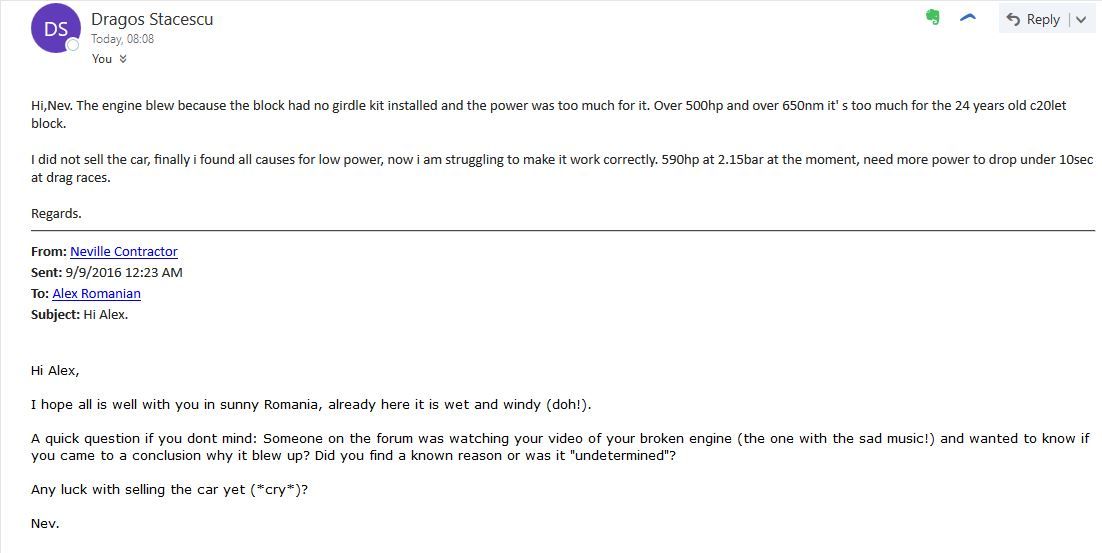Open the dropdown arrow beside Reply

coord(1081,20)
